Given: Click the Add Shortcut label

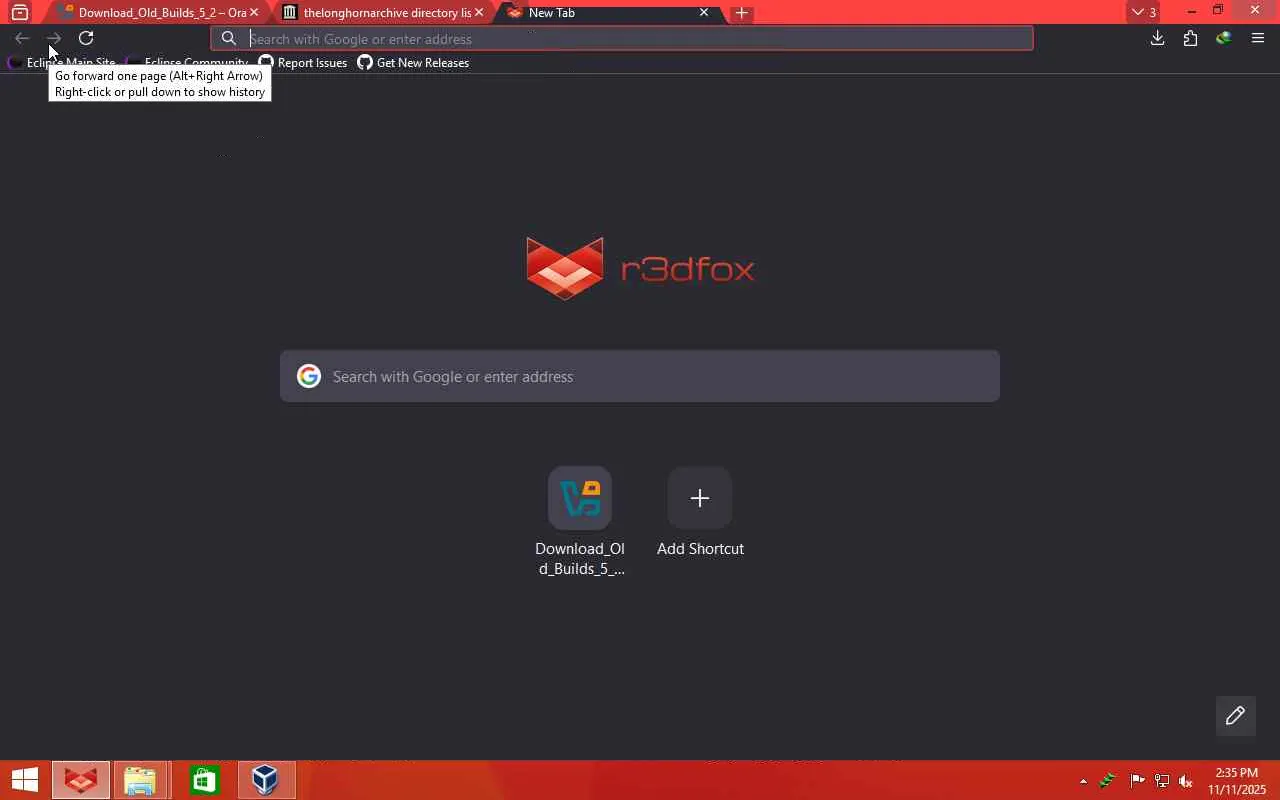Looking at the screenshot, I should coord(700,549).
